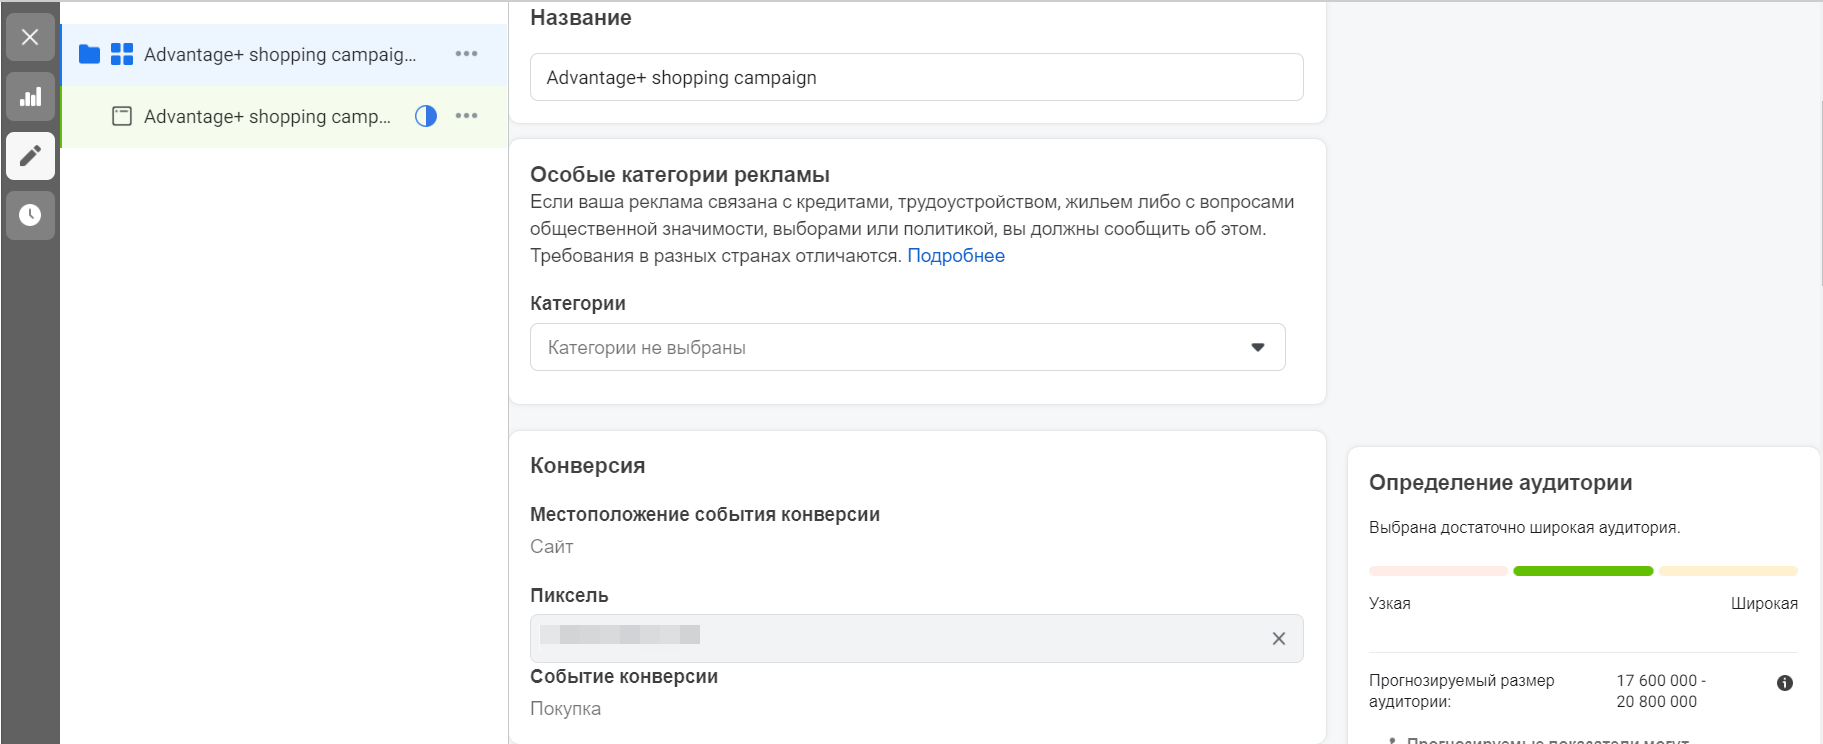Viewport: 1823px width, 744px height.
Task: Click the audience size info icon
Action: 1784,683
